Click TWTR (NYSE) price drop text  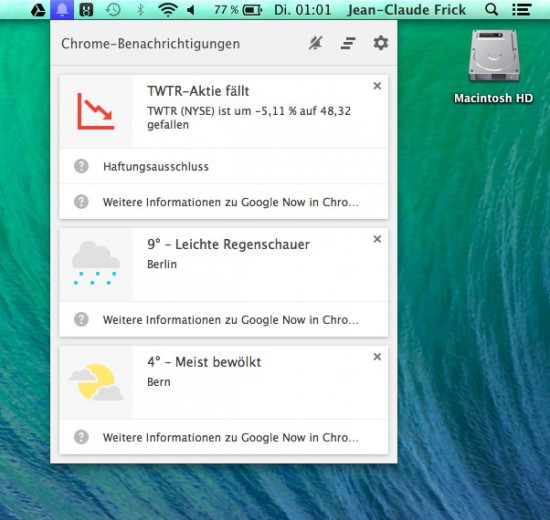(249, 118)
